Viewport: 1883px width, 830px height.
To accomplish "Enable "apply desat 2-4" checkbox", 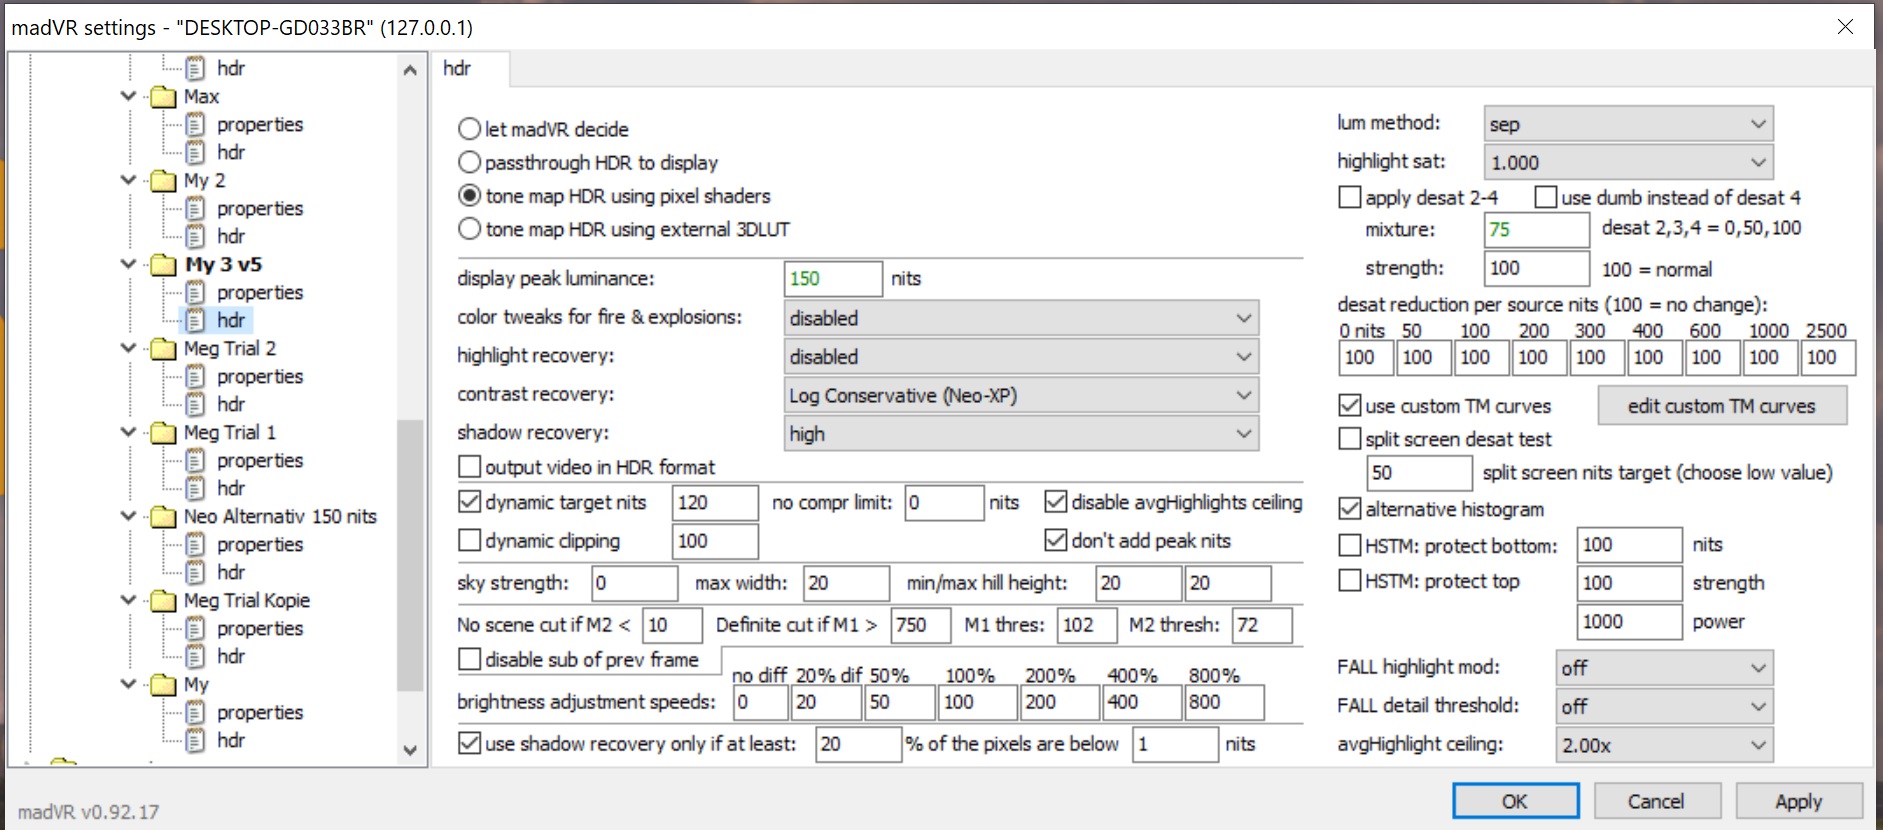I will (x=1349, y=197).
